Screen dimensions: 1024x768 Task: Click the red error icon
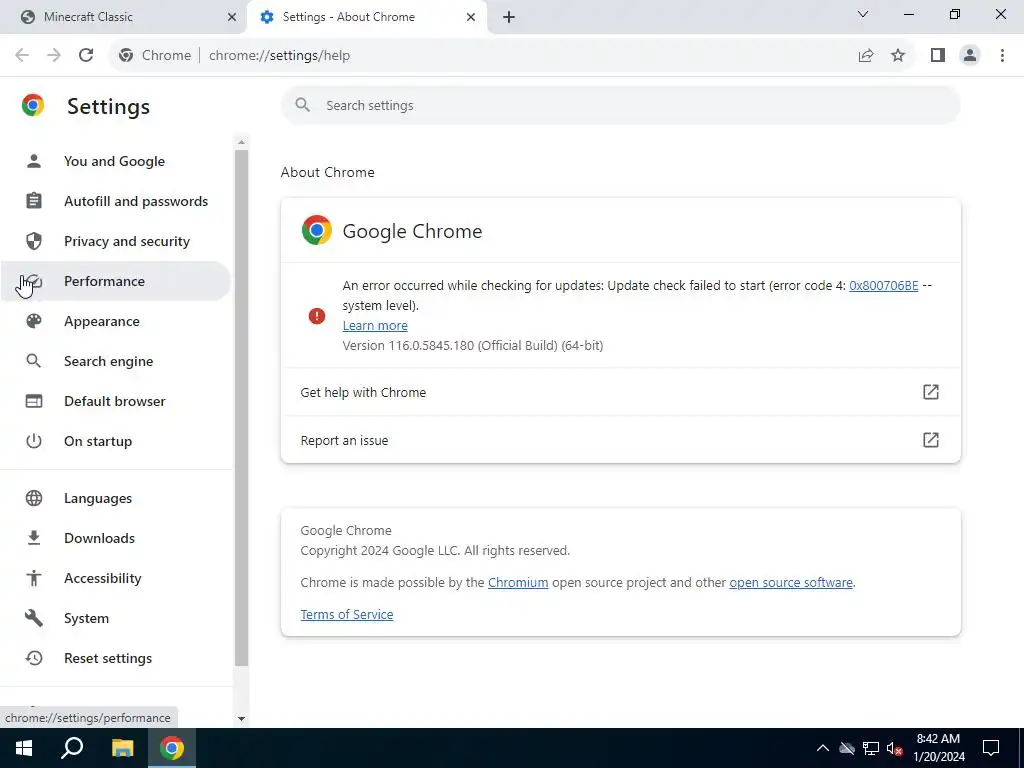(x=317, y=316)
